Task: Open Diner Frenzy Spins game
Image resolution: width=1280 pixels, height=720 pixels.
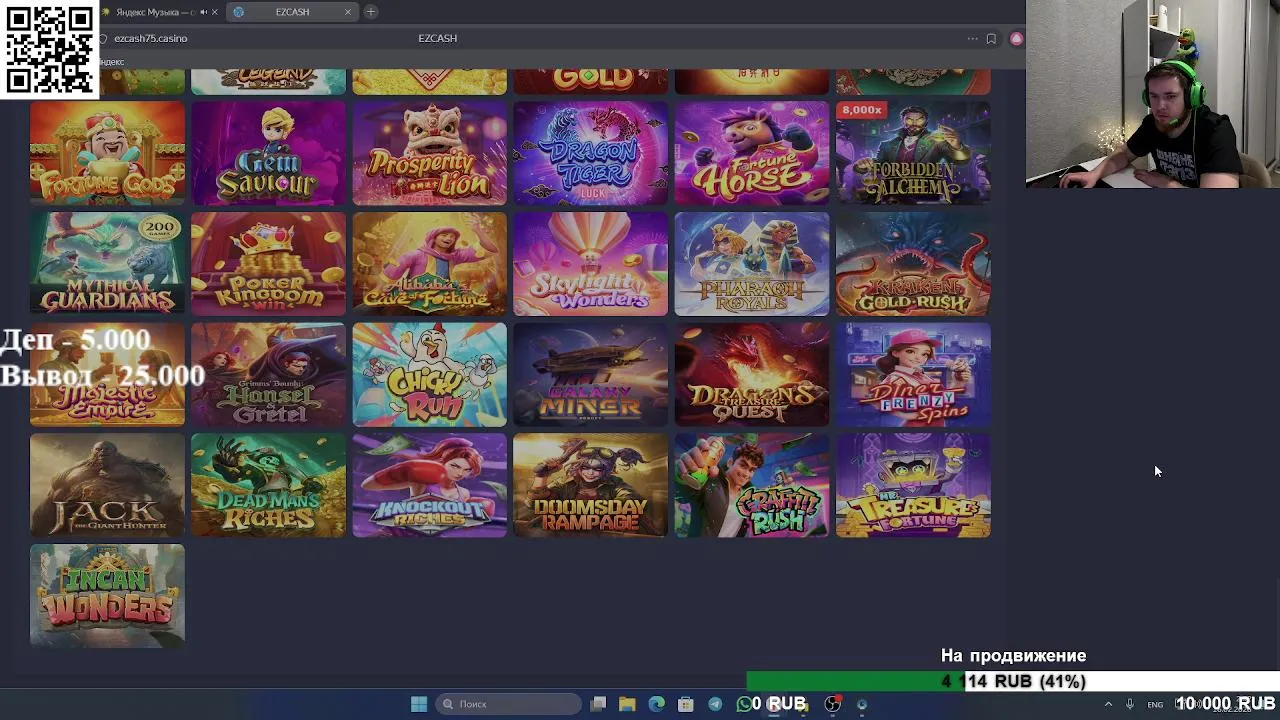Action: point(912,375)
